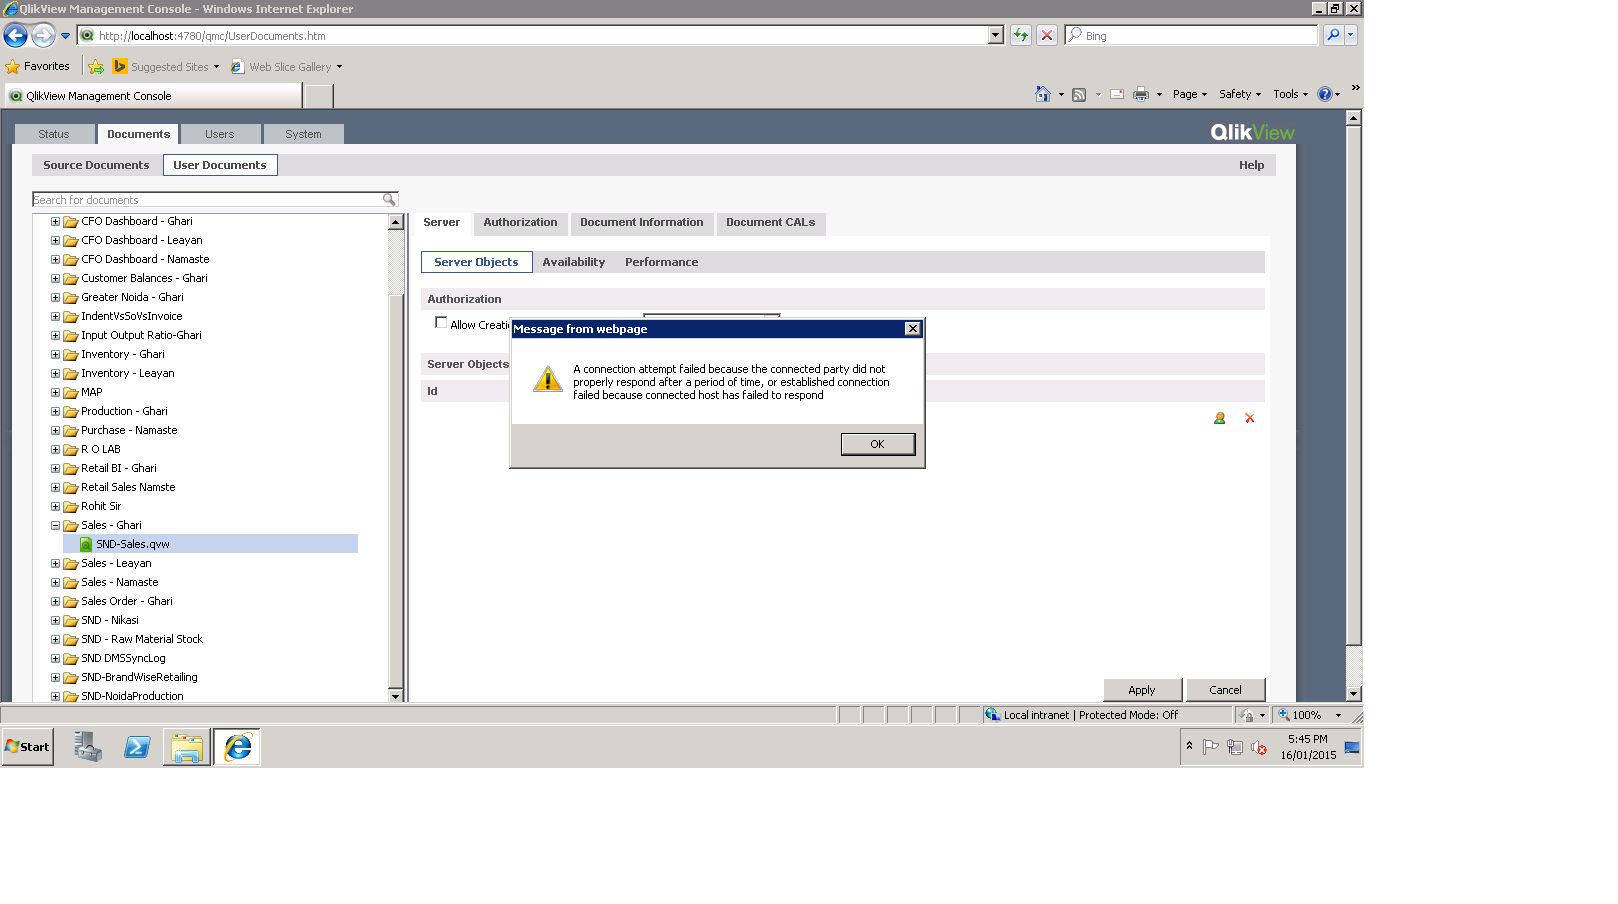1618x904 pixels.
Task: Select the Retail Sales Namste folder
Action: 128,488
